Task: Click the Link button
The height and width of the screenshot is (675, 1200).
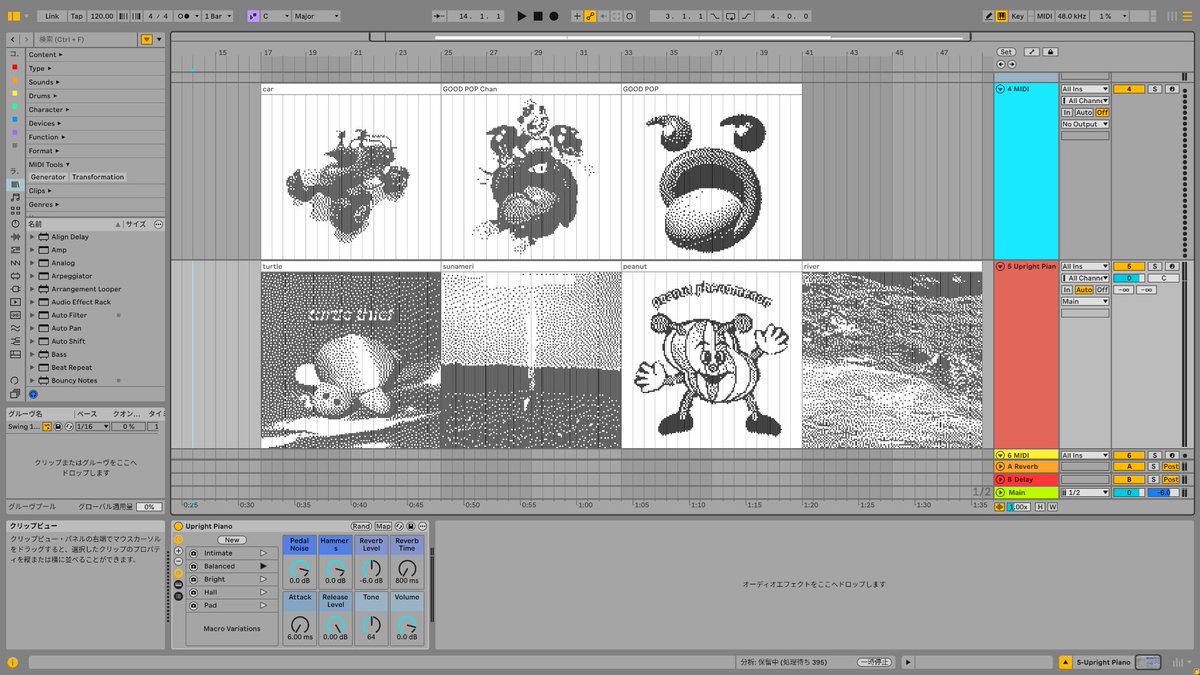Action: coord(52,16)
